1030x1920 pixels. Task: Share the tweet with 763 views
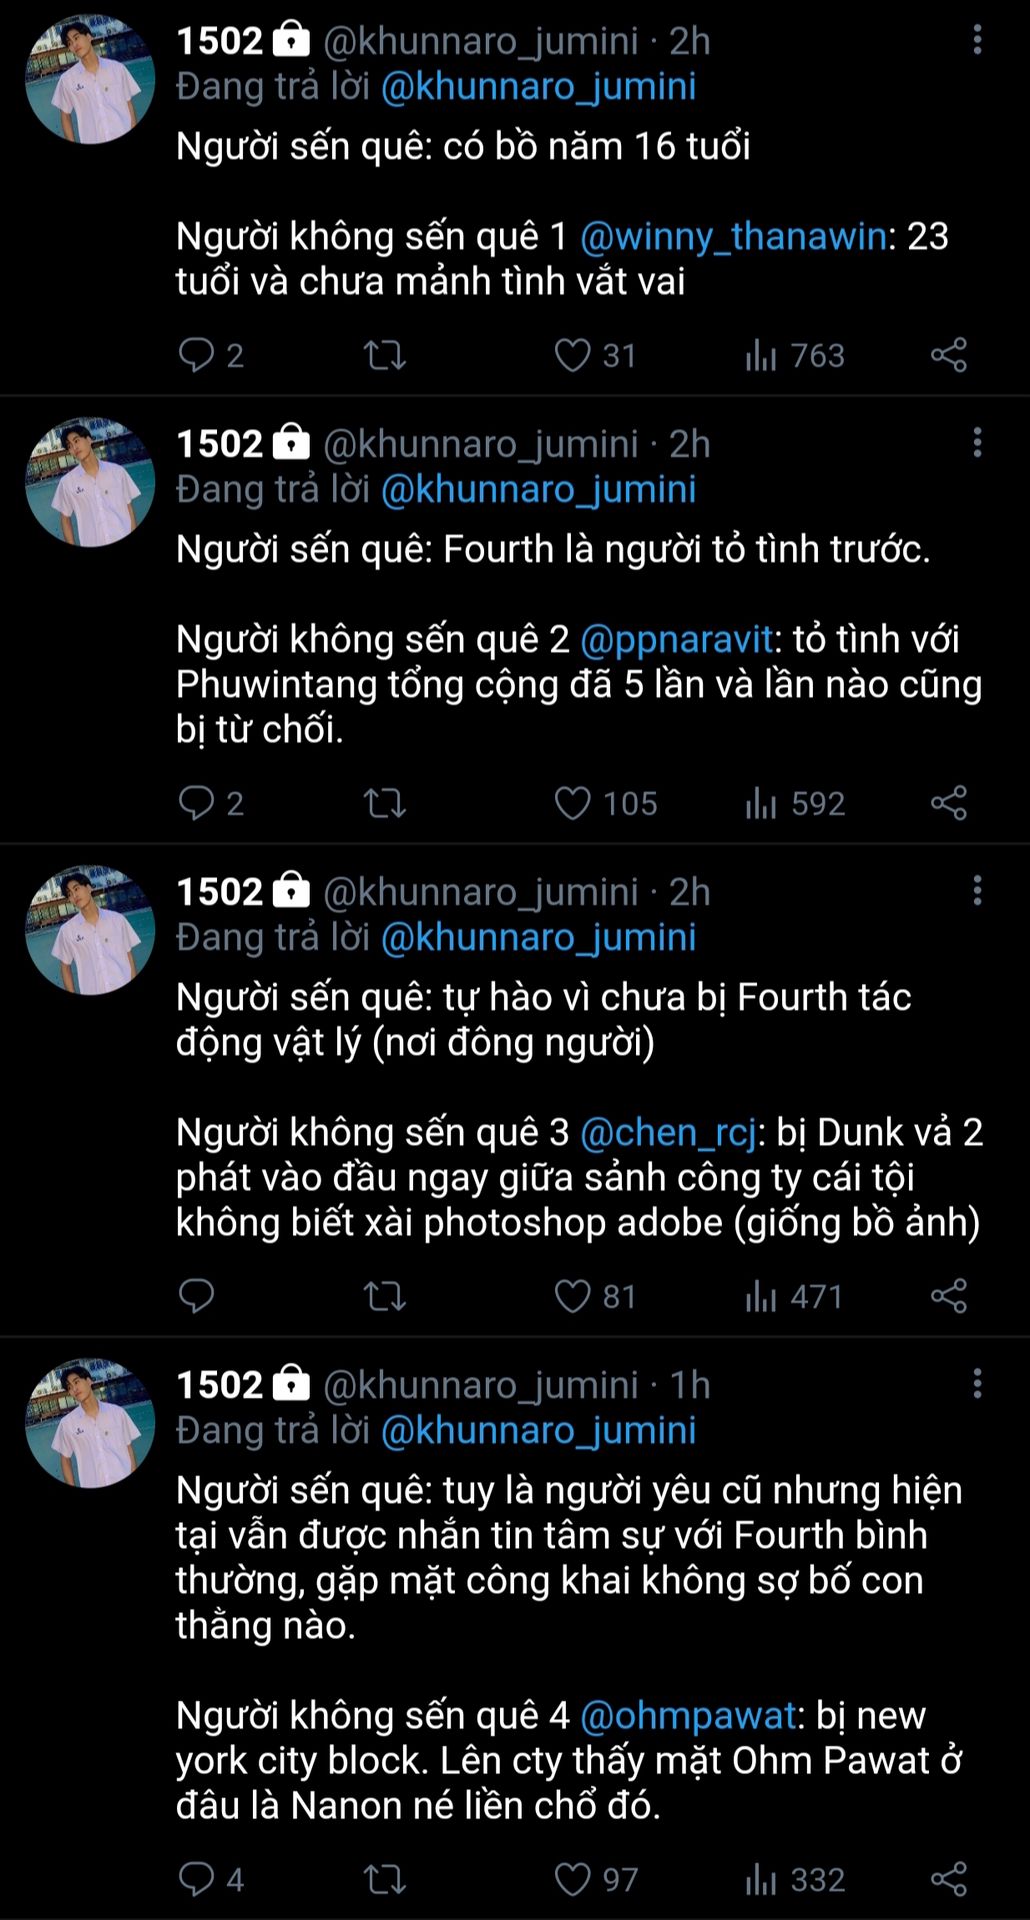pyautogui.click(x=948, y=355)
